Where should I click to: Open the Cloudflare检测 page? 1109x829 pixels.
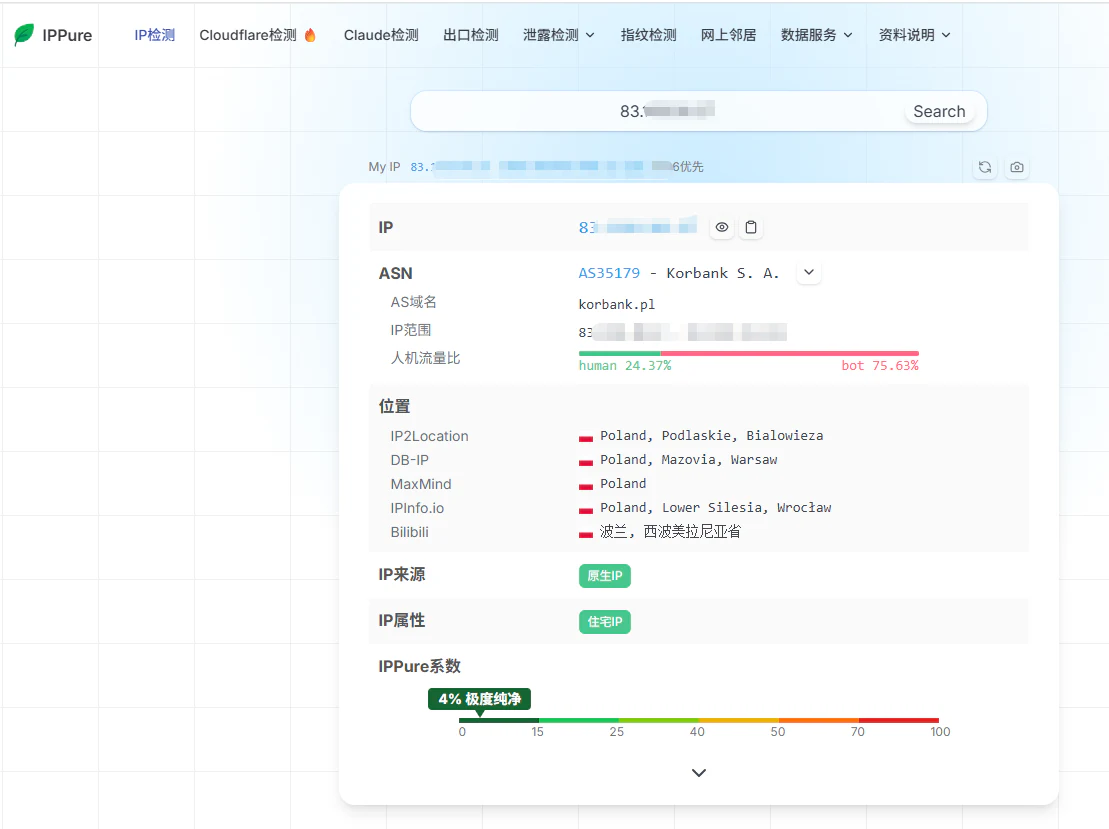pyautogui.click(x=248, y=35)
